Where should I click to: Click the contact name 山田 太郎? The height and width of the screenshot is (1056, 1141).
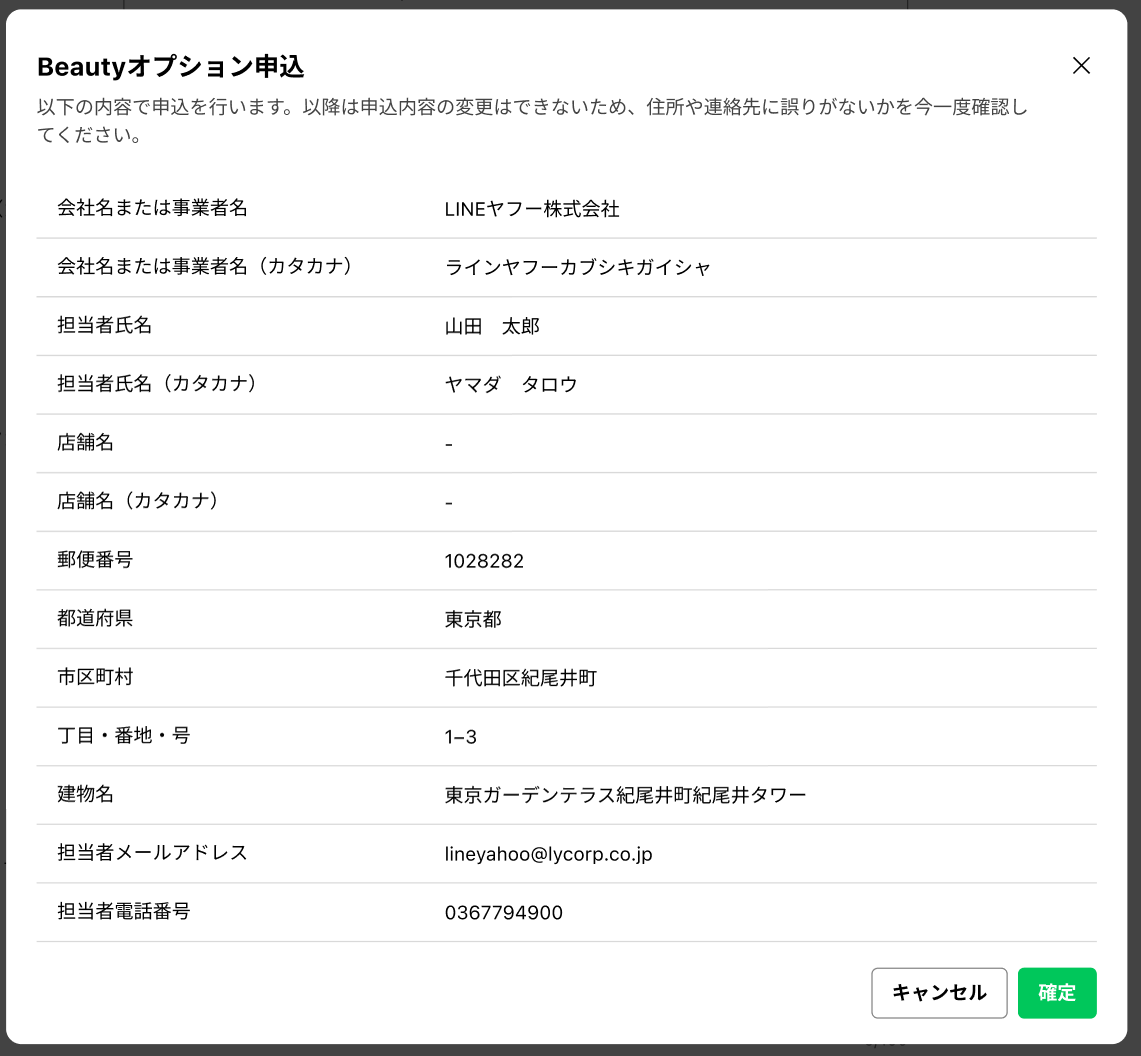point(492,326)
